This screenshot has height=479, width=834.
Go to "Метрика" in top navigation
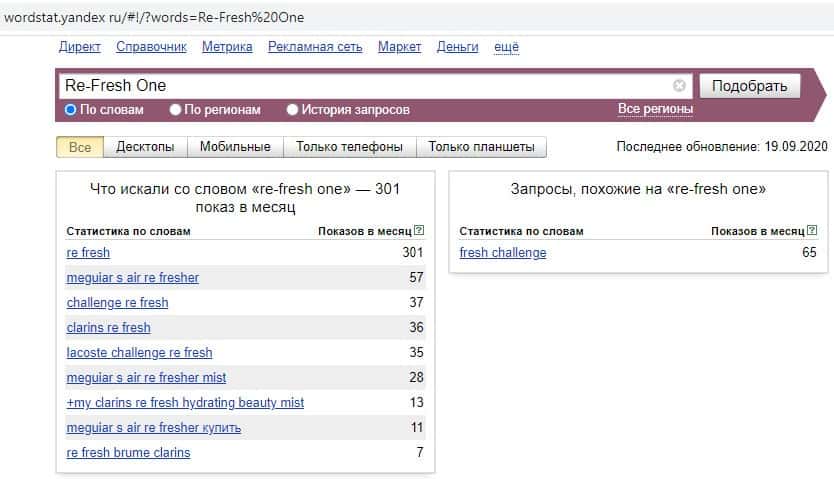pyautogui.click(x=227, y=47)
